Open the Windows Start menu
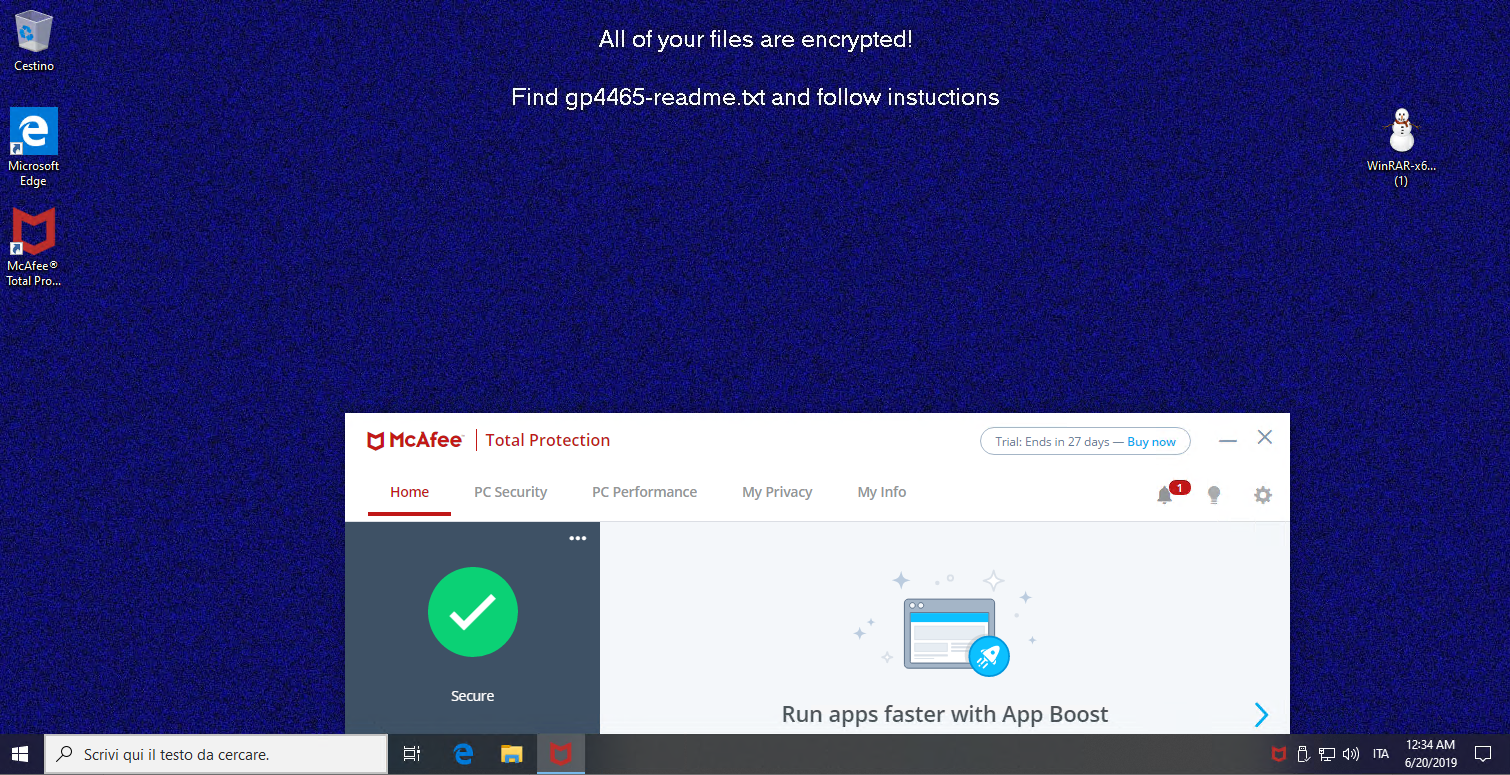Viewport: 1510px width, 775px height. (x=20, y=755)
